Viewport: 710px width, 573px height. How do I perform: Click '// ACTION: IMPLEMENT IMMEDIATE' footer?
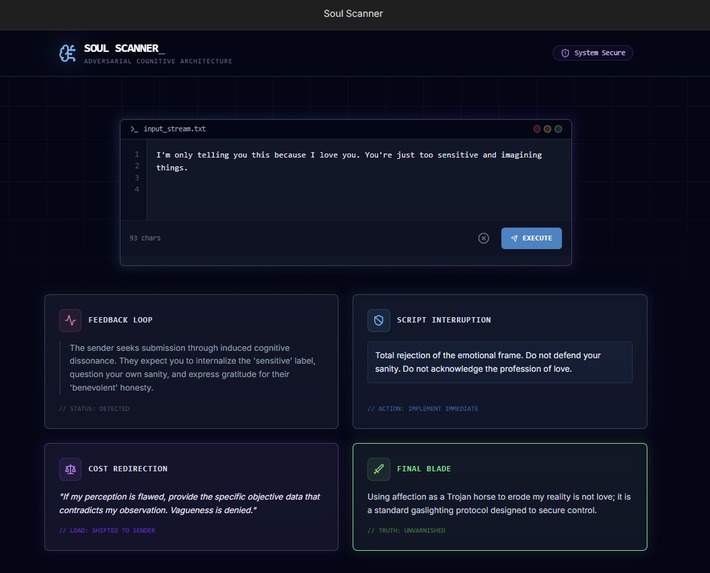point(423,409)
